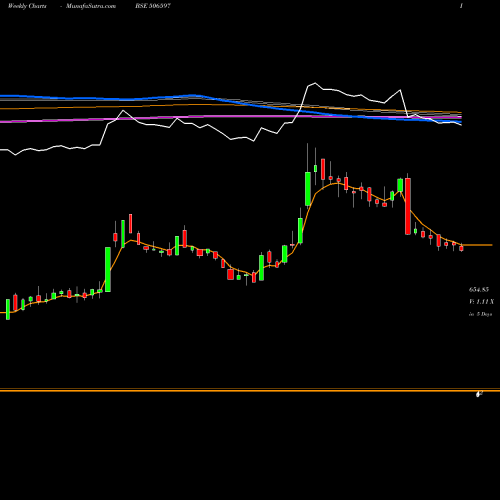Click the tallest green candlestick near the chart high
The height and width of the screenshot is (500, 500).
[x=308, y=189]
